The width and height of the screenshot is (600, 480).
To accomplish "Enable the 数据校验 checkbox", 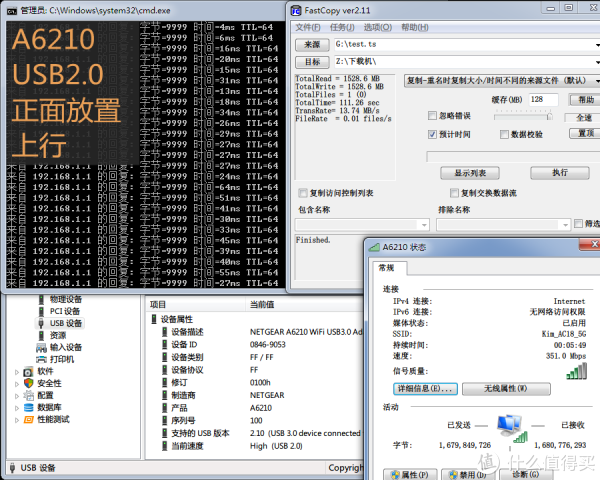I will [x=504, y=134].
